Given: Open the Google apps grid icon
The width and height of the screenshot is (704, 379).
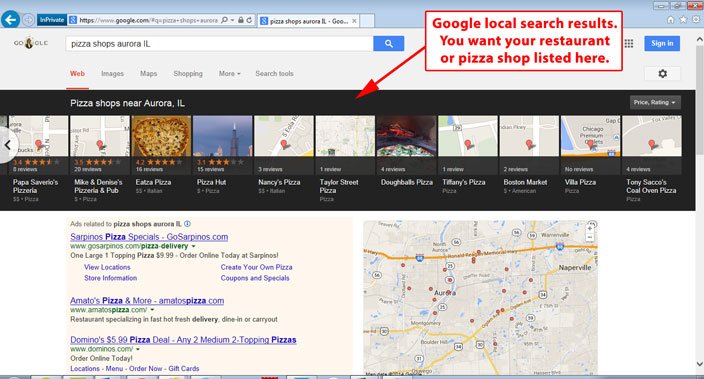Looking at the screenshot, I should (x=629, y=44).
